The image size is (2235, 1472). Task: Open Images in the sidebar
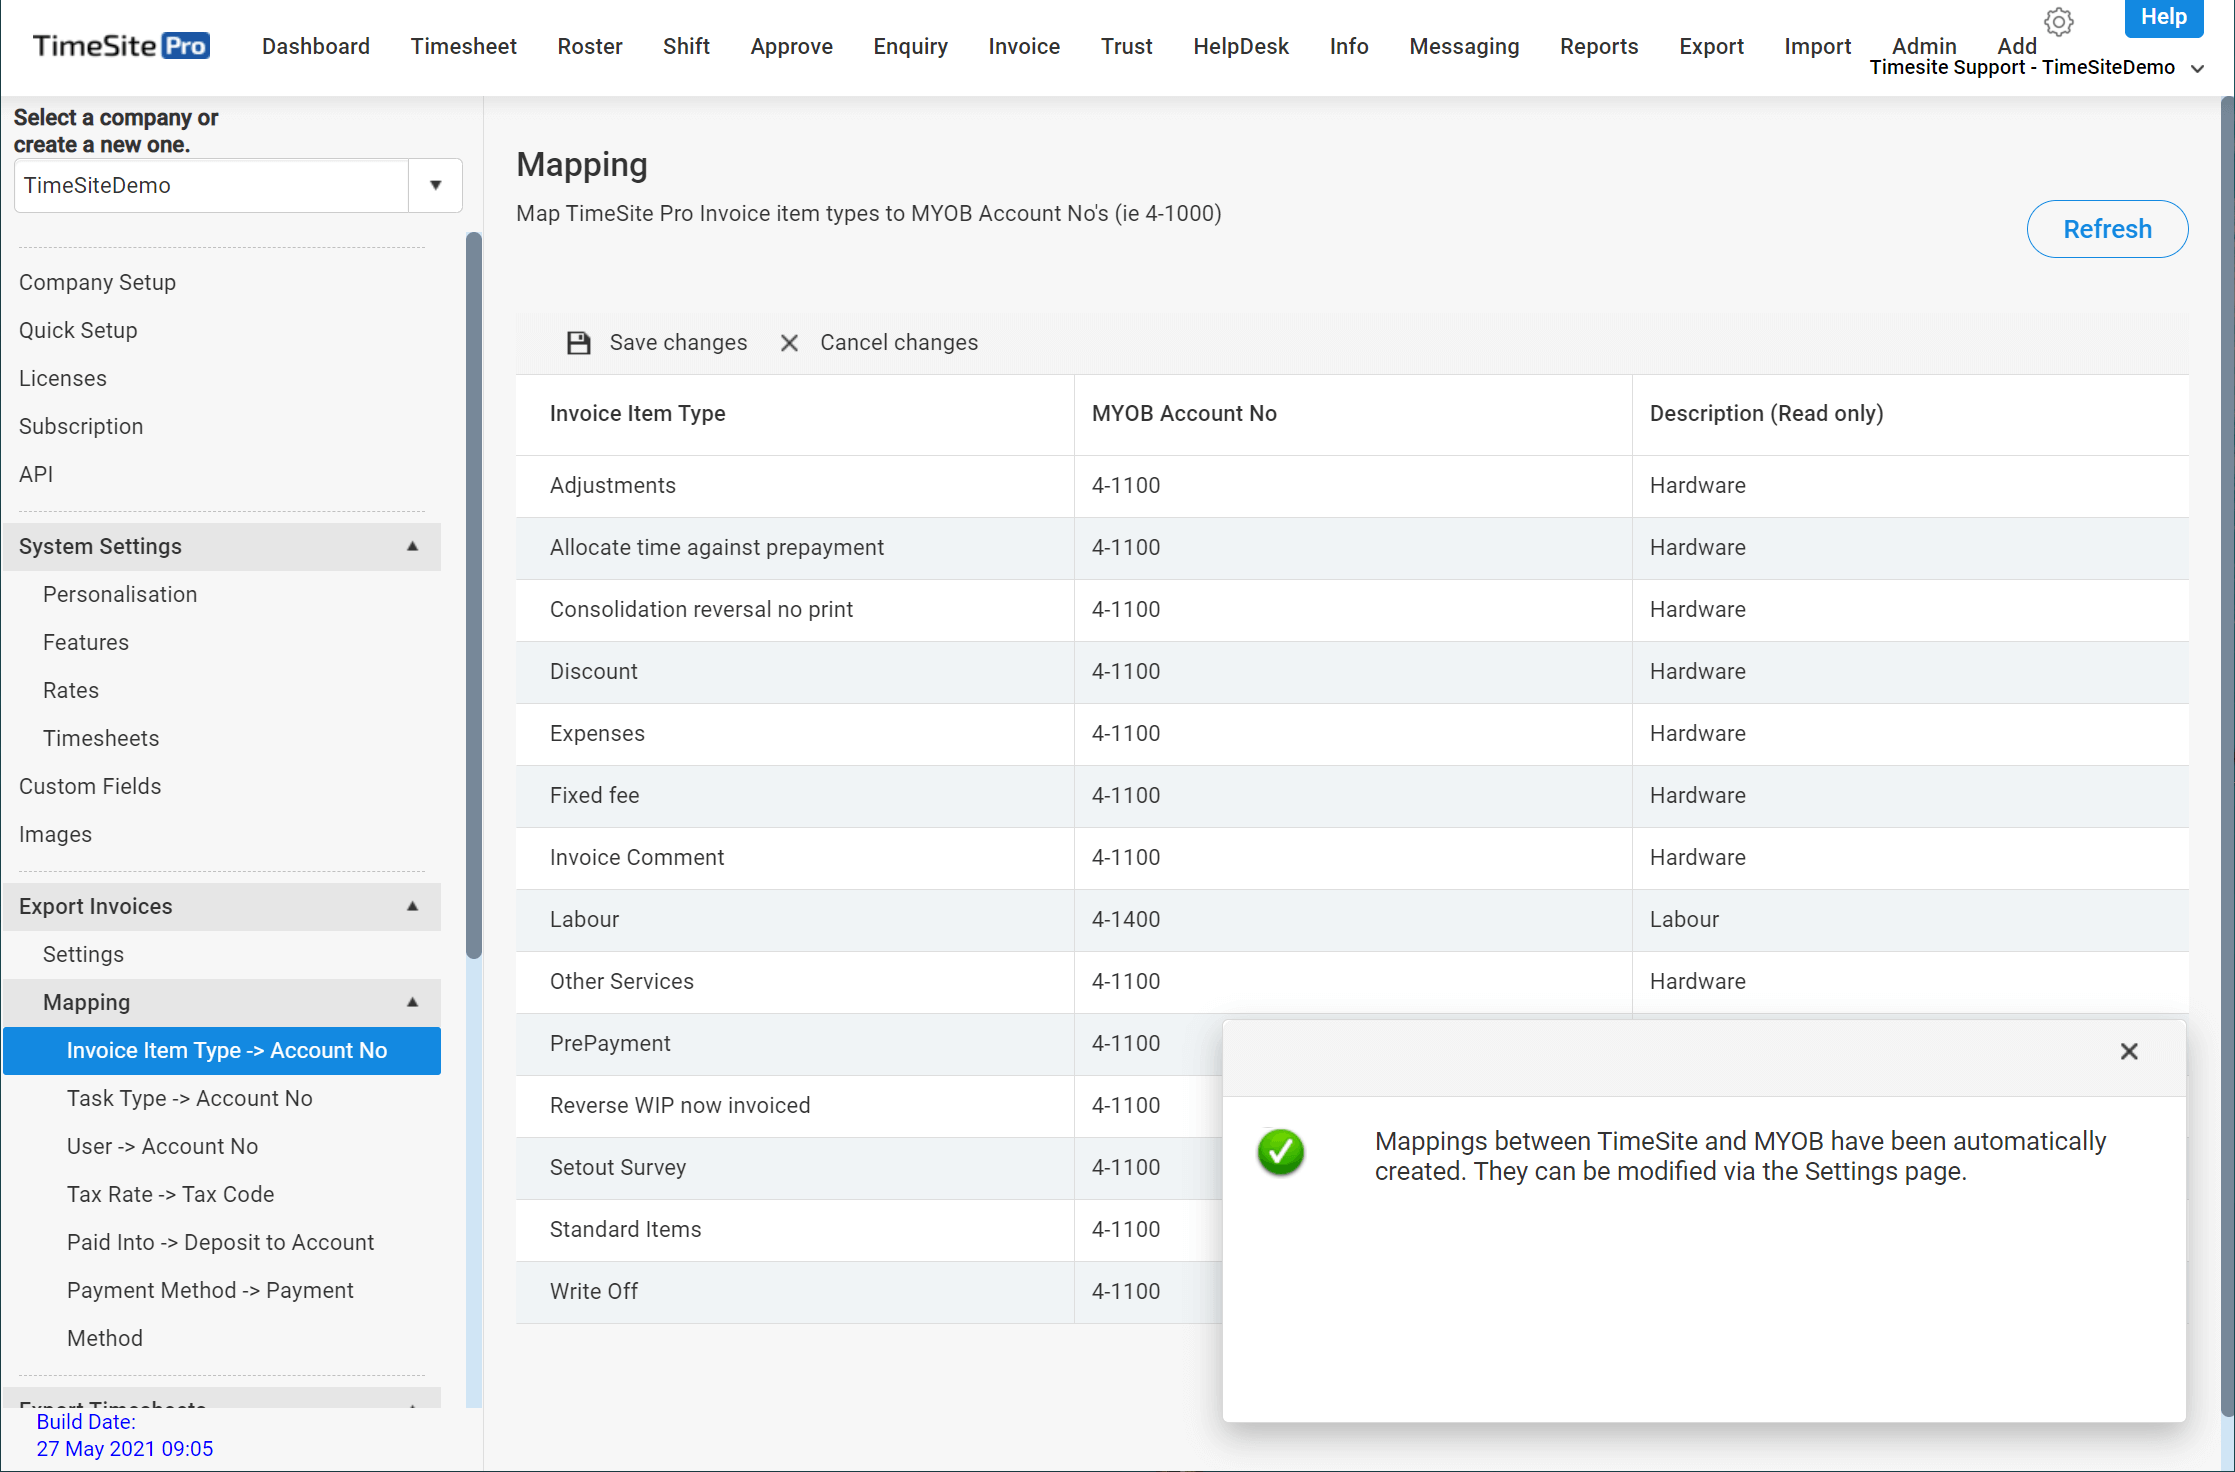pos(55,834)
